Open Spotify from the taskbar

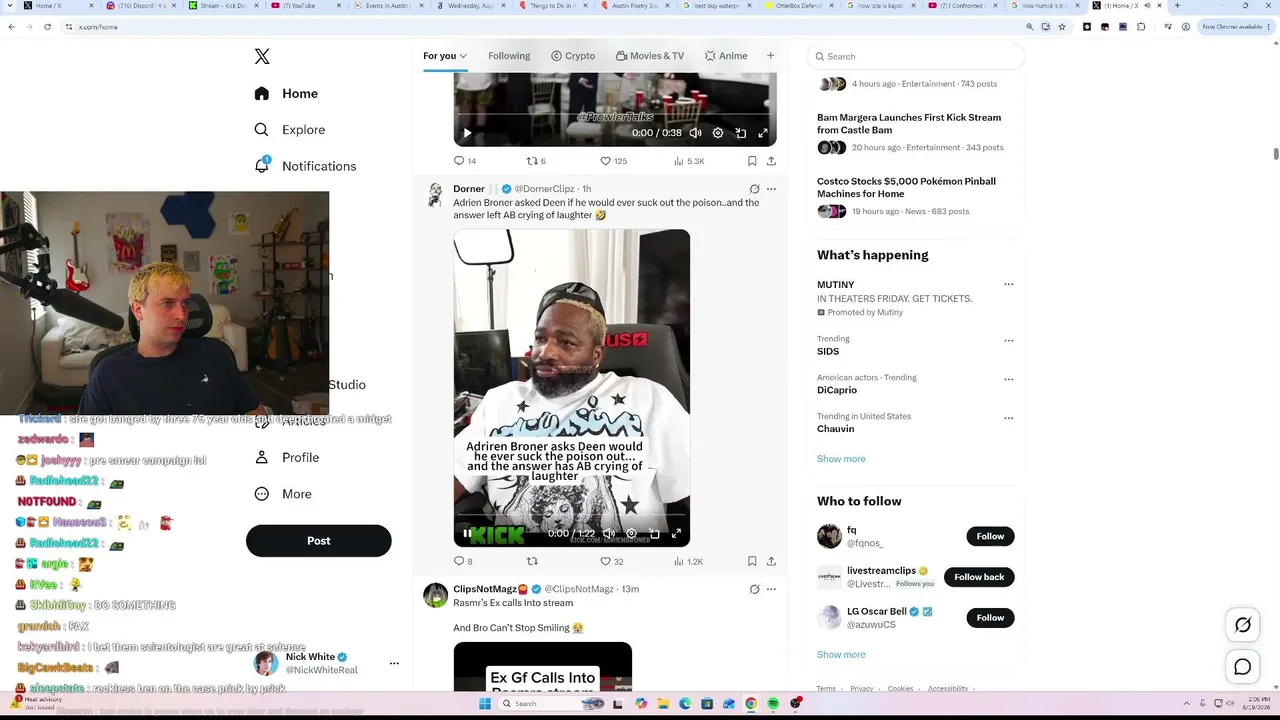point(773,704)
